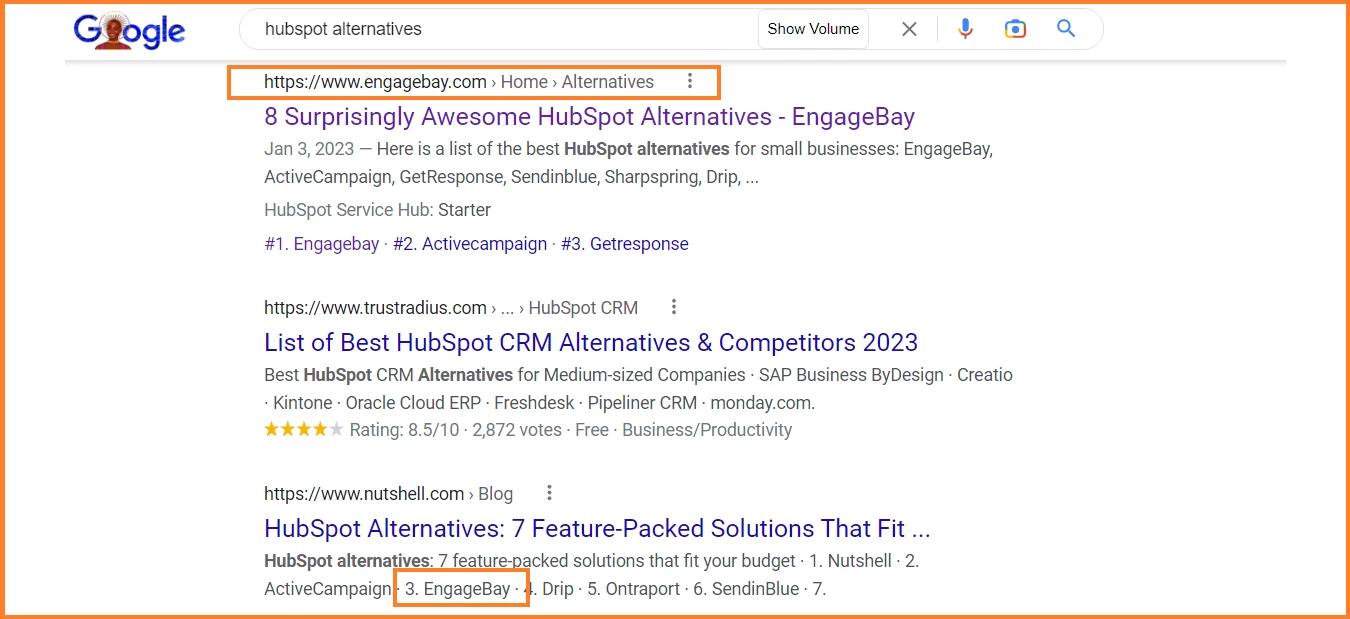The image size is (1350, 619).
Task: Click the Google doodle logo
Action: [129, 30]
